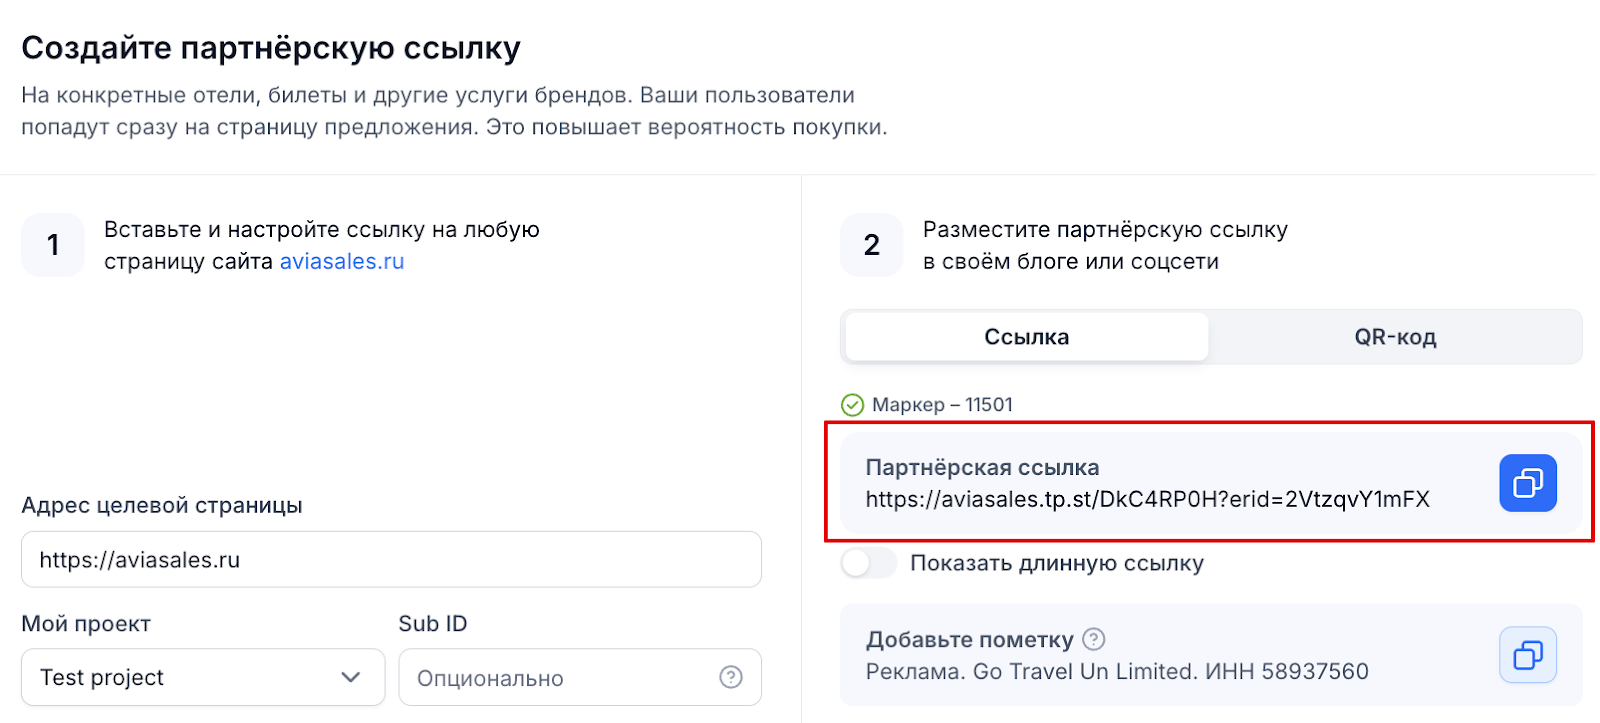The width and height of the screenshot is (1600, 723).
Task: Open the help icon next to Добавьте пометку
Action: [x=1094, y=639]
